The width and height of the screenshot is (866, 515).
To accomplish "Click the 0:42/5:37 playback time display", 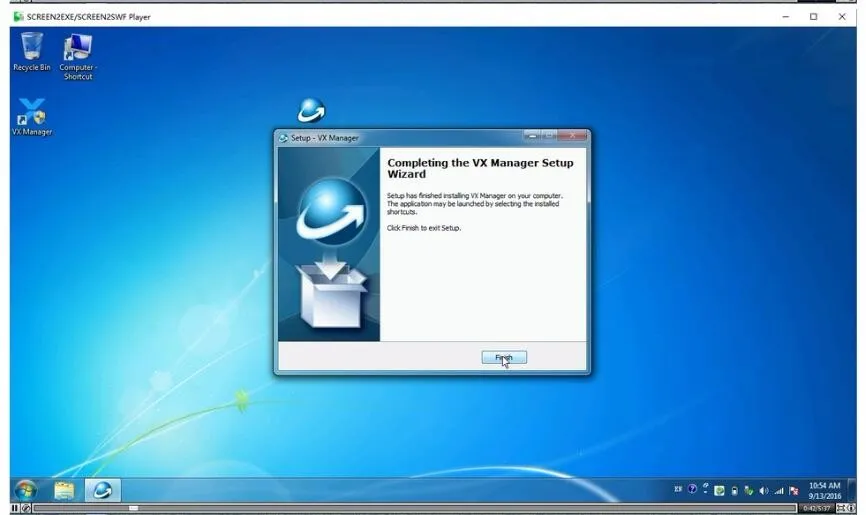I will (816, 508).
